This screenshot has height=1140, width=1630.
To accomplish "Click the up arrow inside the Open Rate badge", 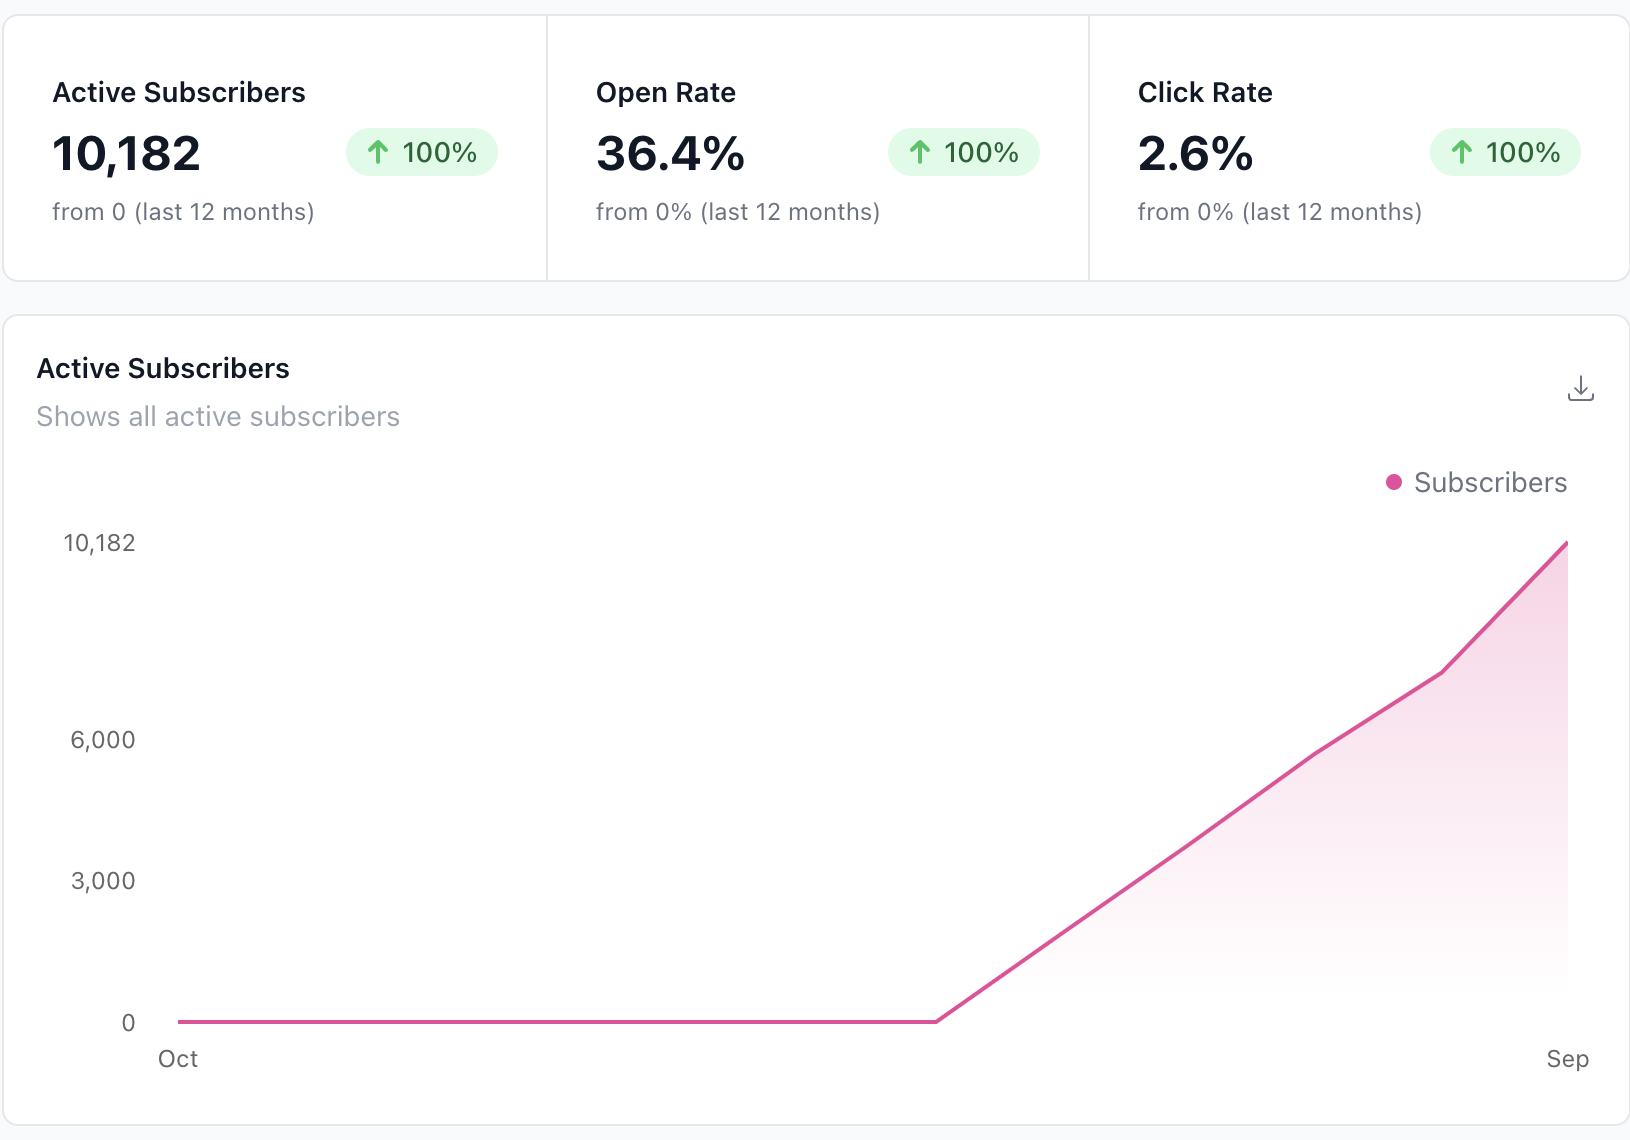I will (x=919, y=152).
